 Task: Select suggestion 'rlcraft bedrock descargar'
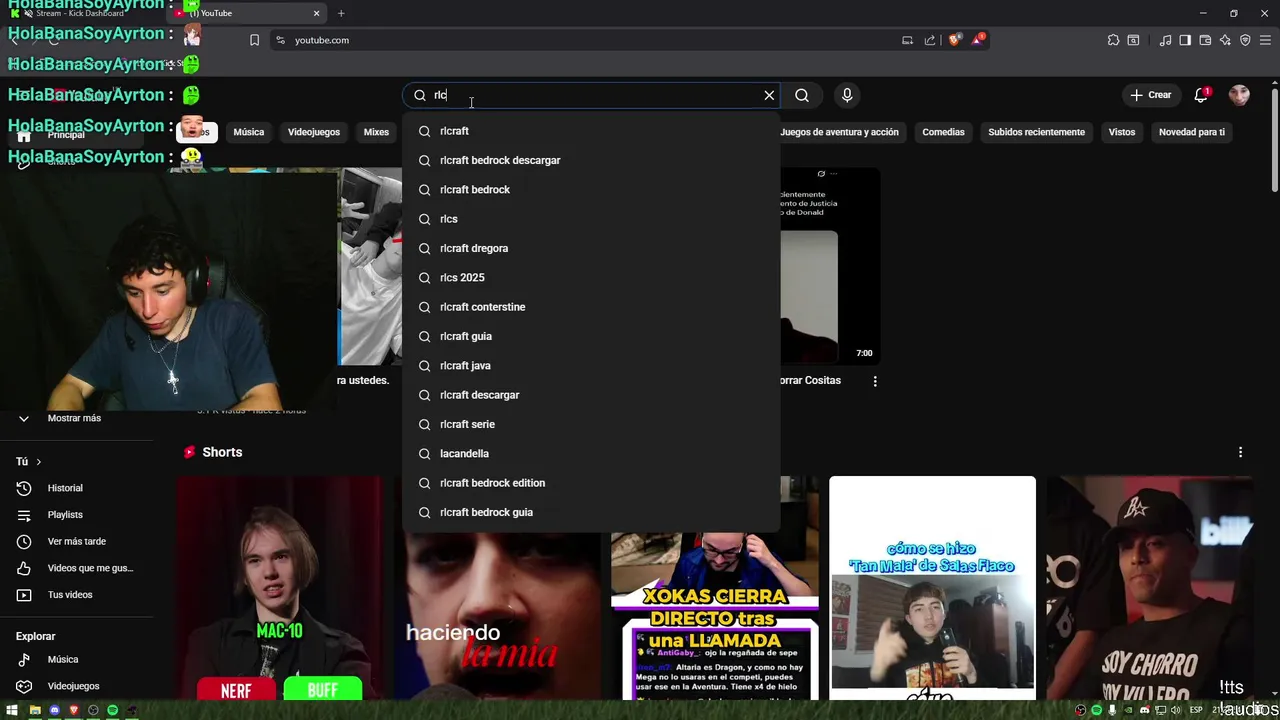click(591, 160)
